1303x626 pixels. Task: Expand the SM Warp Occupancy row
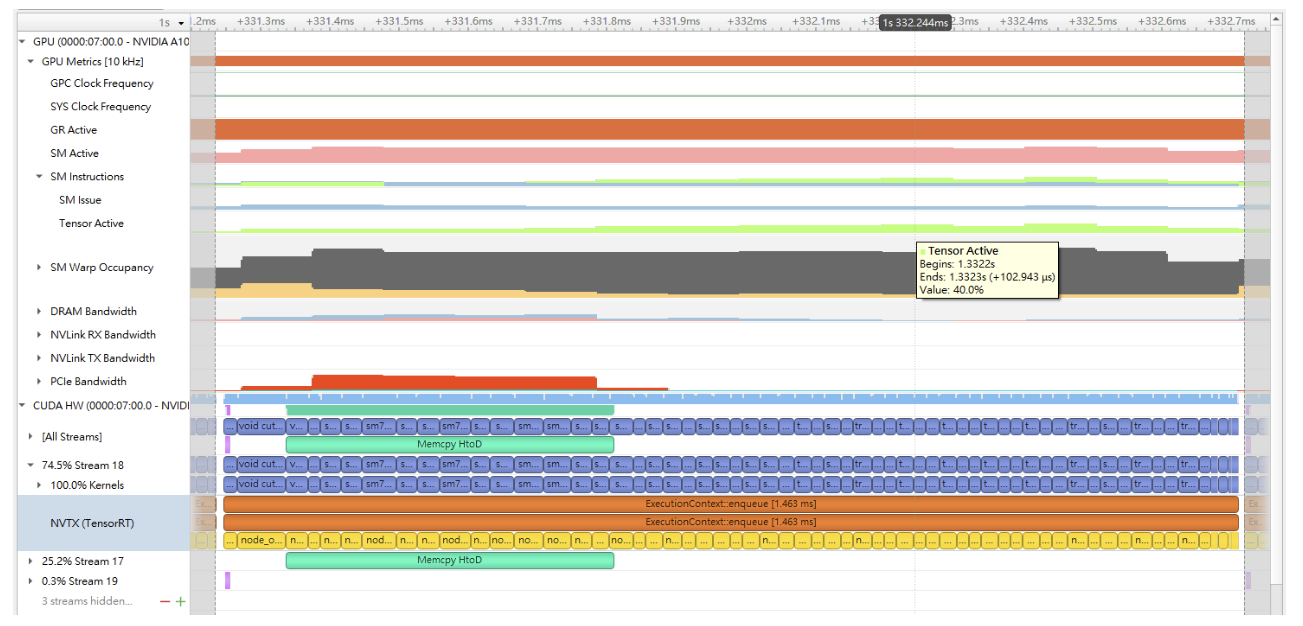coord(40,268)
